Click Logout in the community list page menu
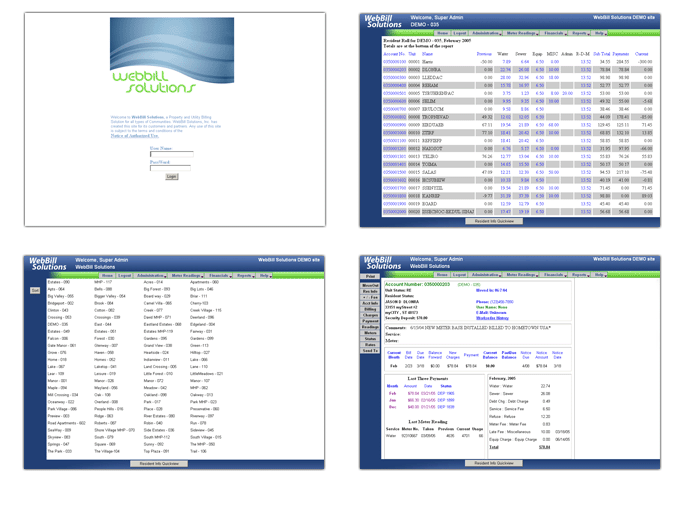Viewport: 680px width, 520px height. coord(124,275)
